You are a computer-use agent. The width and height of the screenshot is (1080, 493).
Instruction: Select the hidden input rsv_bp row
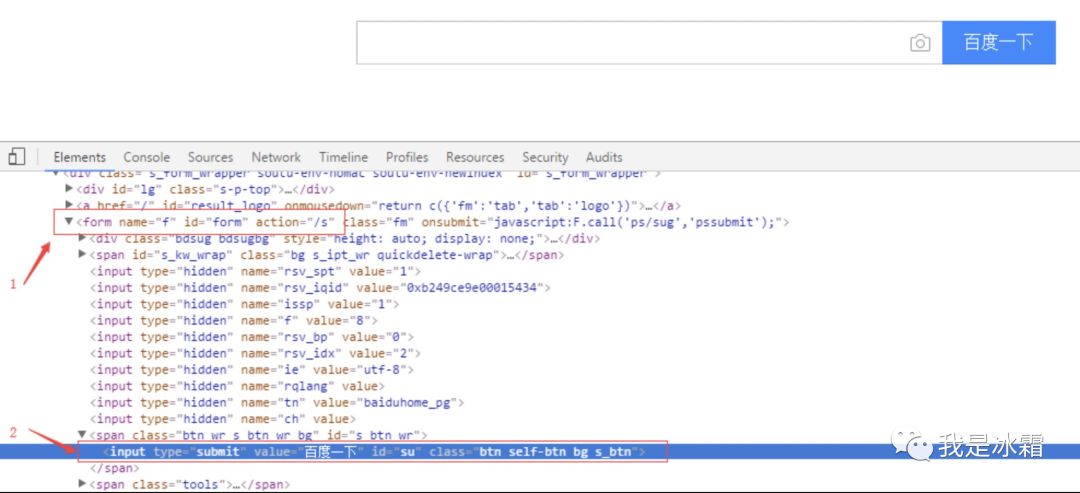coord(252,337)
